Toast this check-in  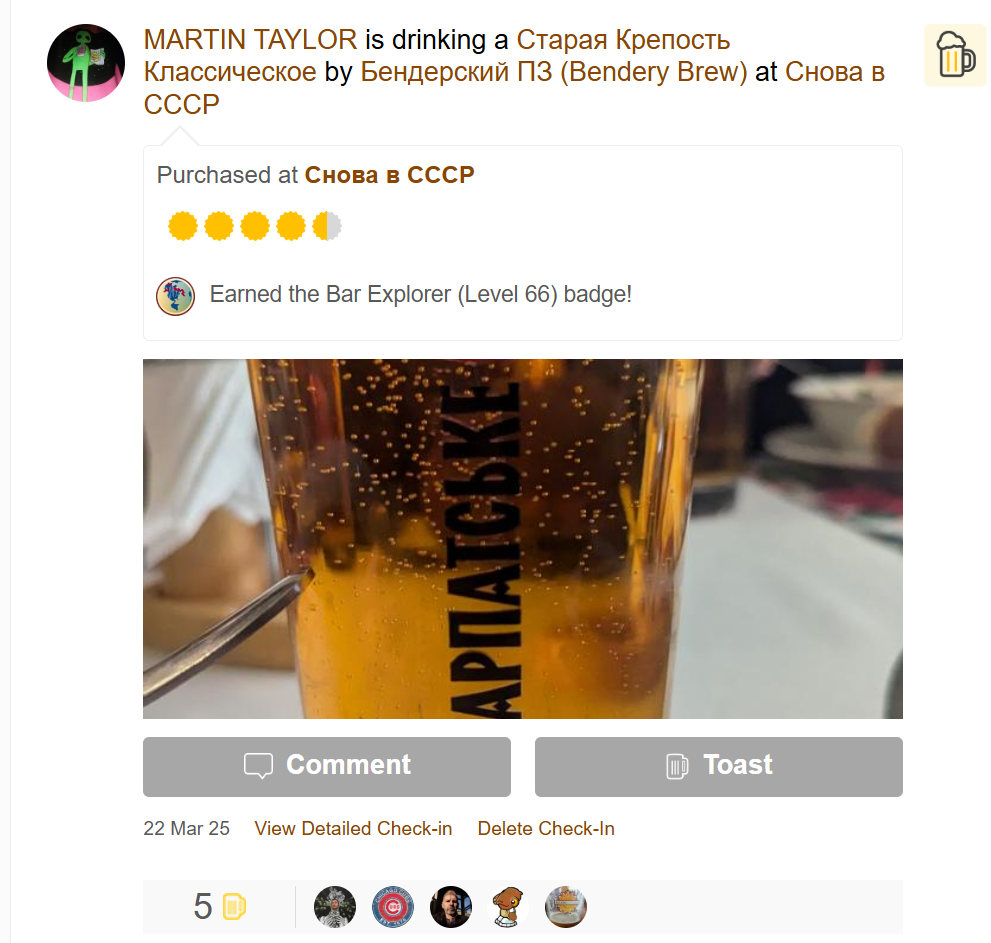719,767
